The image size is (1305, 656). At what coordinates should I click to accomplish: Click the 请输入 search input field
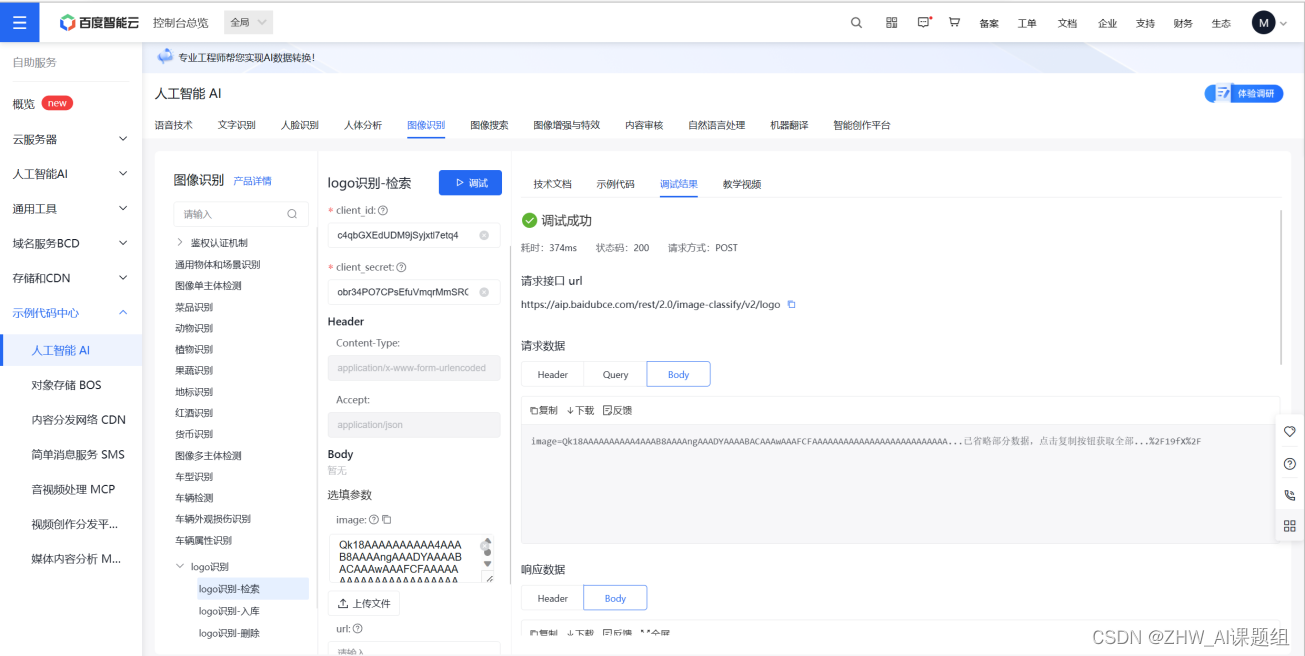coord(240,214)
